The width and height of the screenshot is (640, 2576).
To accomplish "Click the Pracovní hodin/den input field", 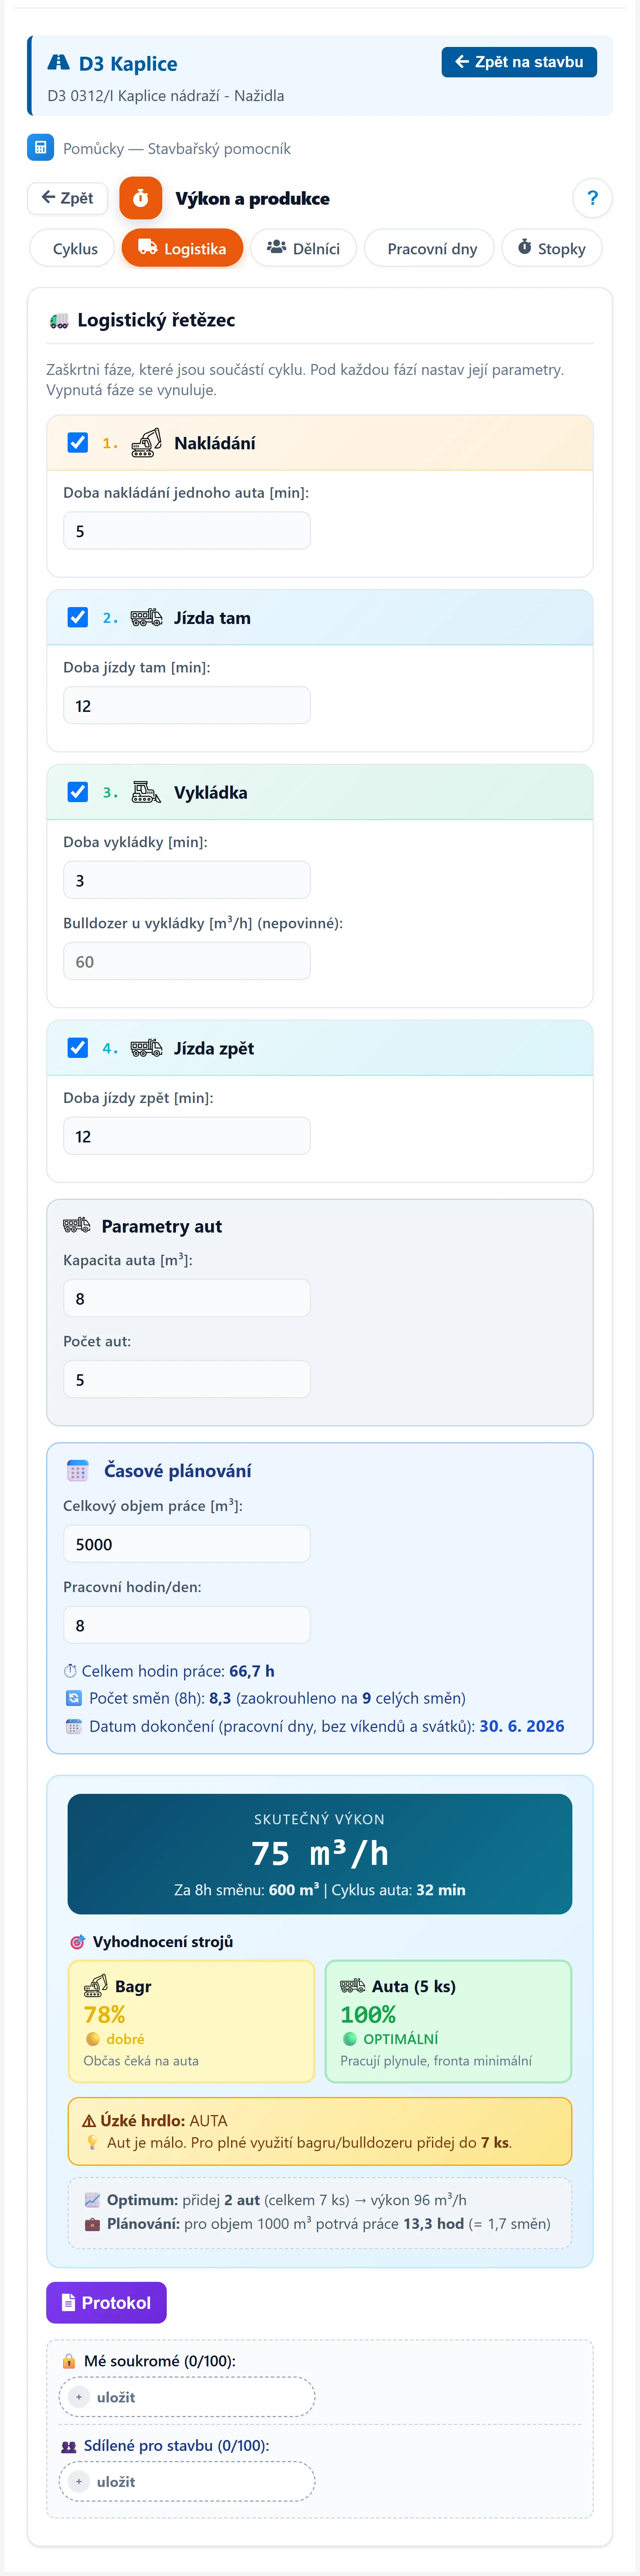I will 187,1626.
